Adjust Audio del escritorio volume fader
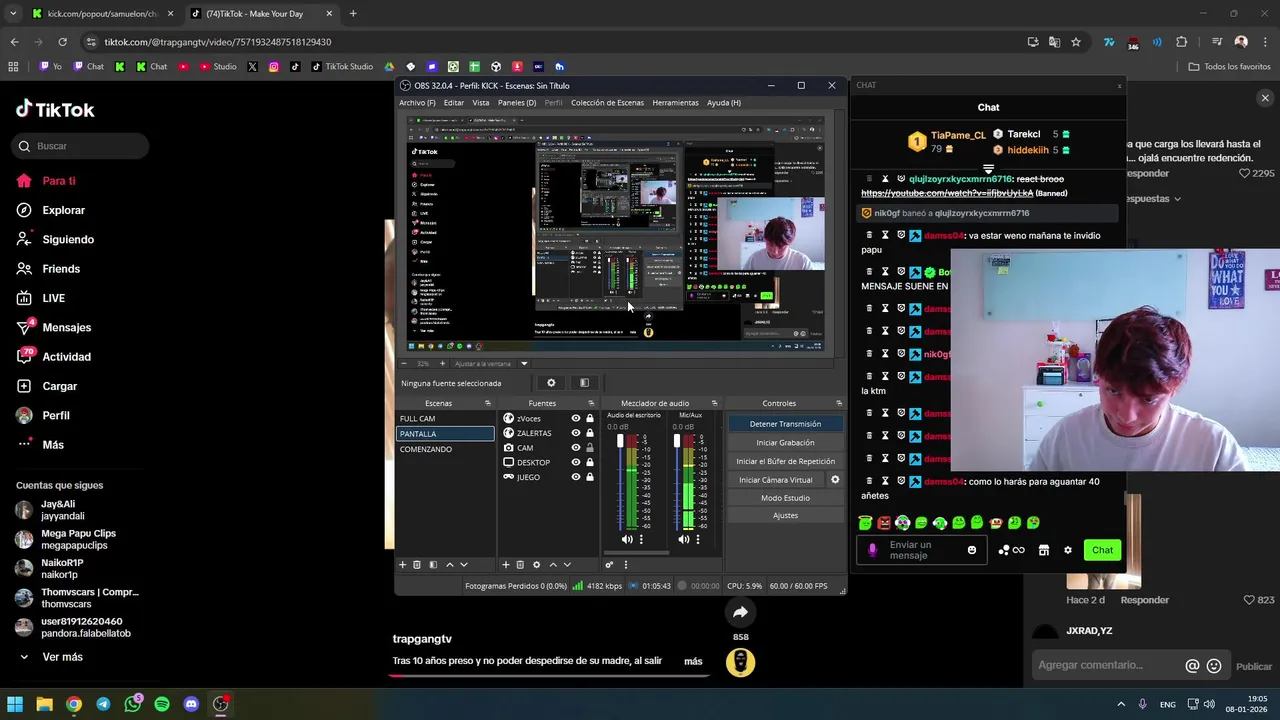 coord(620,443)
